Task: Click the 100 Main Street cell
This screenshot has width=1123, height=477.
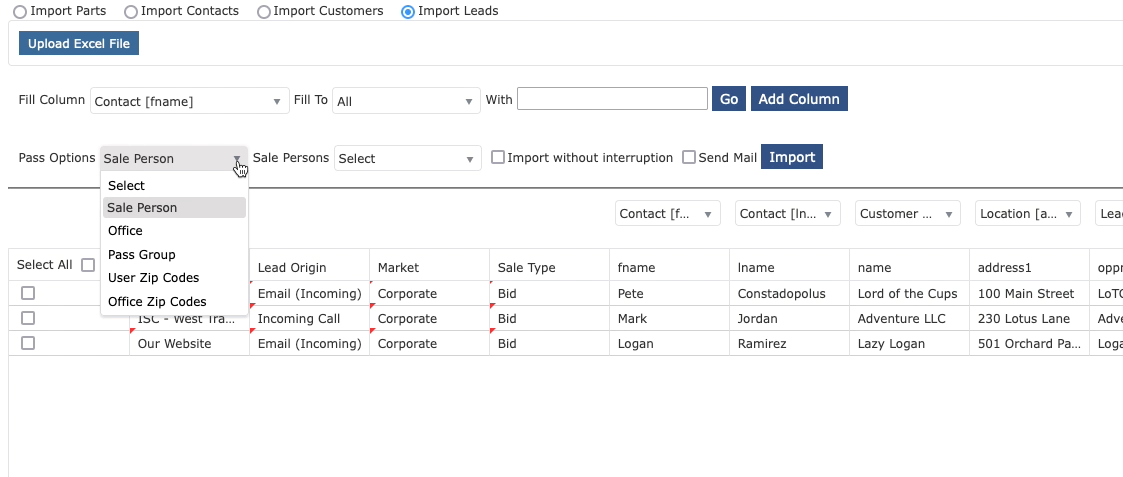Action: click(1029, 294)
